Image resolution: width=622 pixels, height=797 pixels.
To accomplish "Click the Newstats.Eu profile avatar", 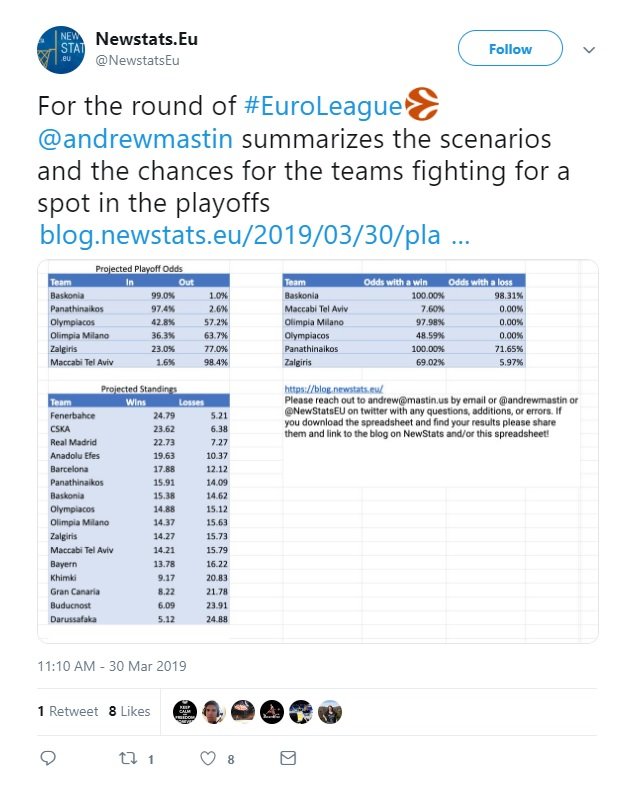I will click(61, 50).
